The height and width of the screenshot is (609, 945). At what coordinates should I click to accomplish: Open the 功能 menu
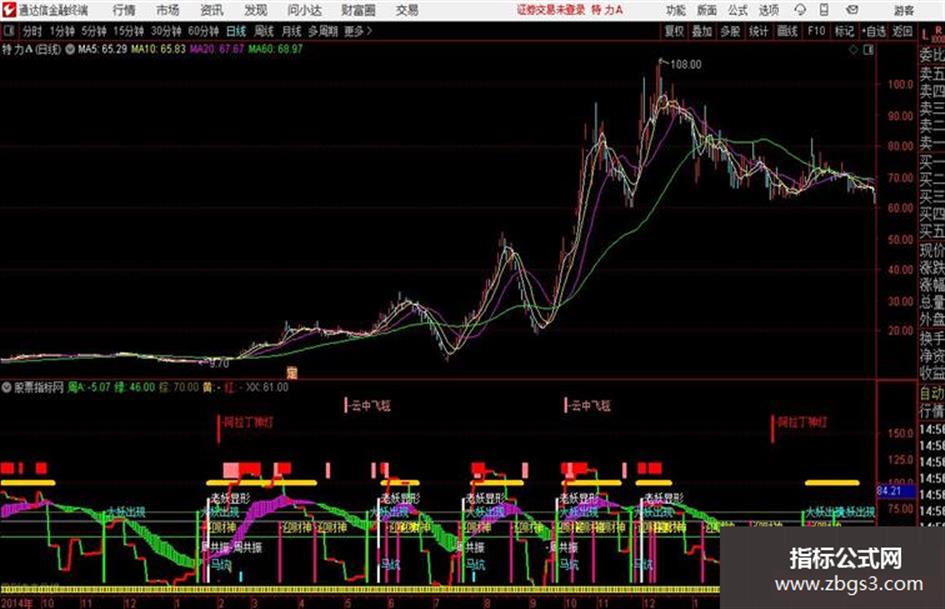pos(676,10)
